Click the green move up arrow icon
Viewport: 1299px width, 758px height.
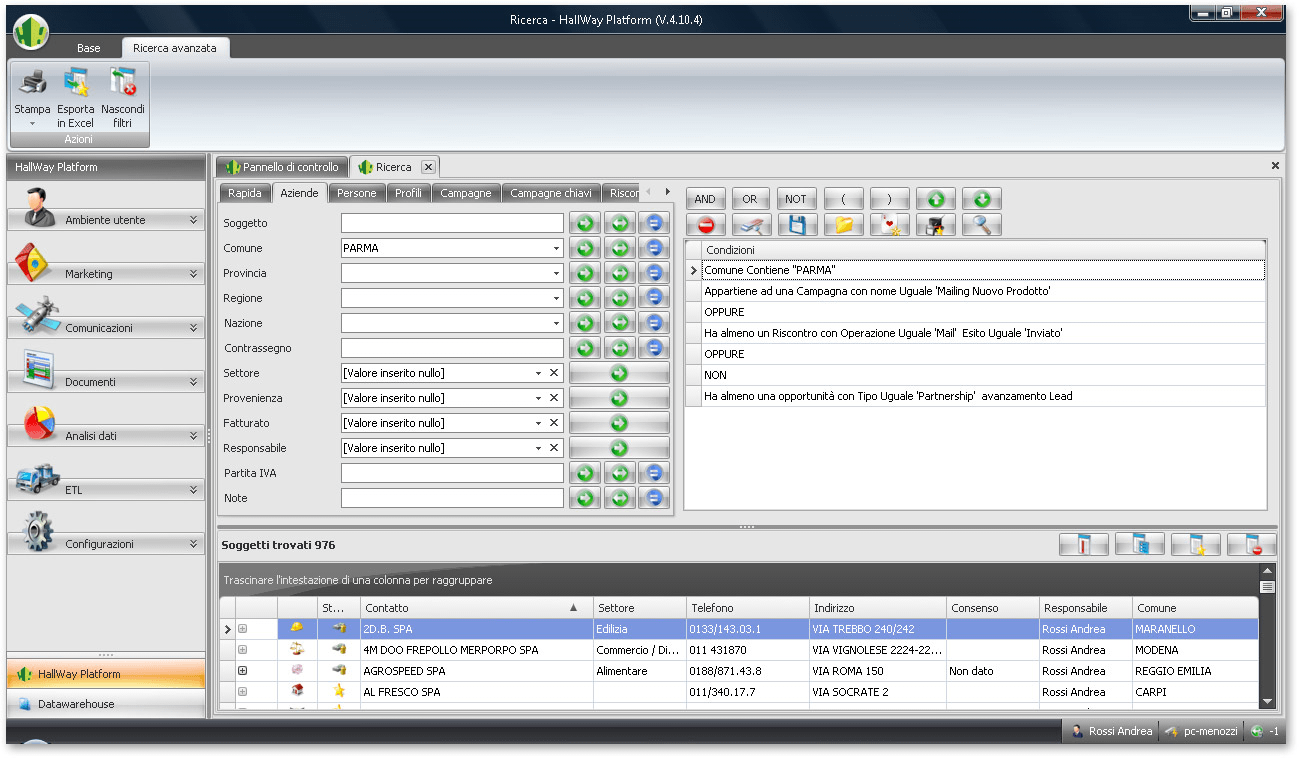[935, 199]
